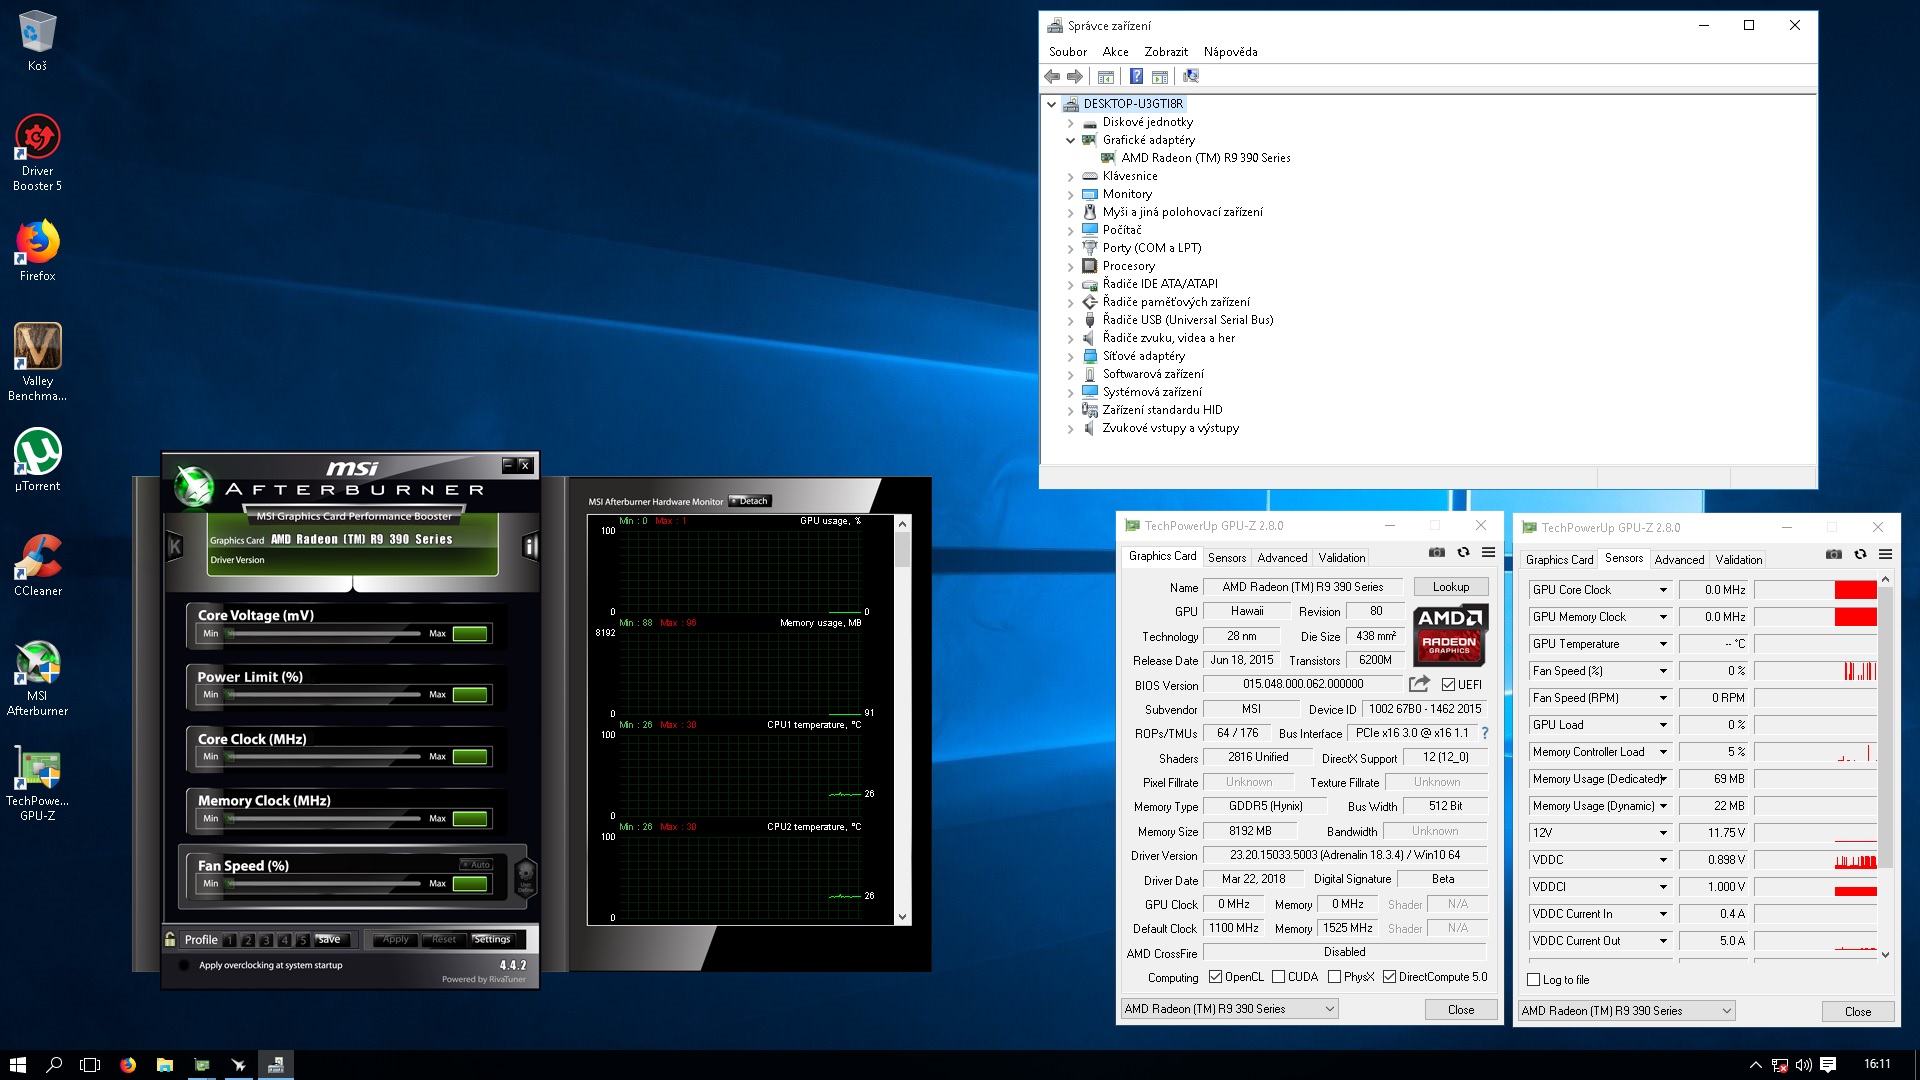This screenshot has width=1920, height=1080.
Task: Open VDDC sensor dropdown arrow
Action: [1663, 860]
